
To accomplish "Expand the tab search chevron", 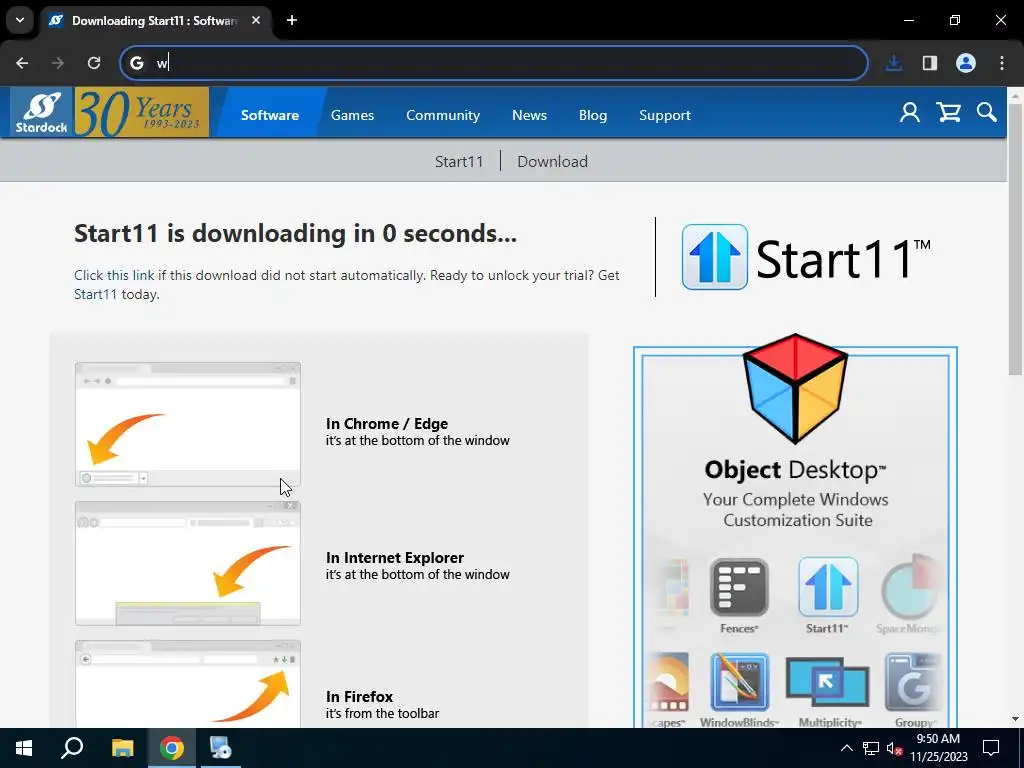I will point(20,20).
